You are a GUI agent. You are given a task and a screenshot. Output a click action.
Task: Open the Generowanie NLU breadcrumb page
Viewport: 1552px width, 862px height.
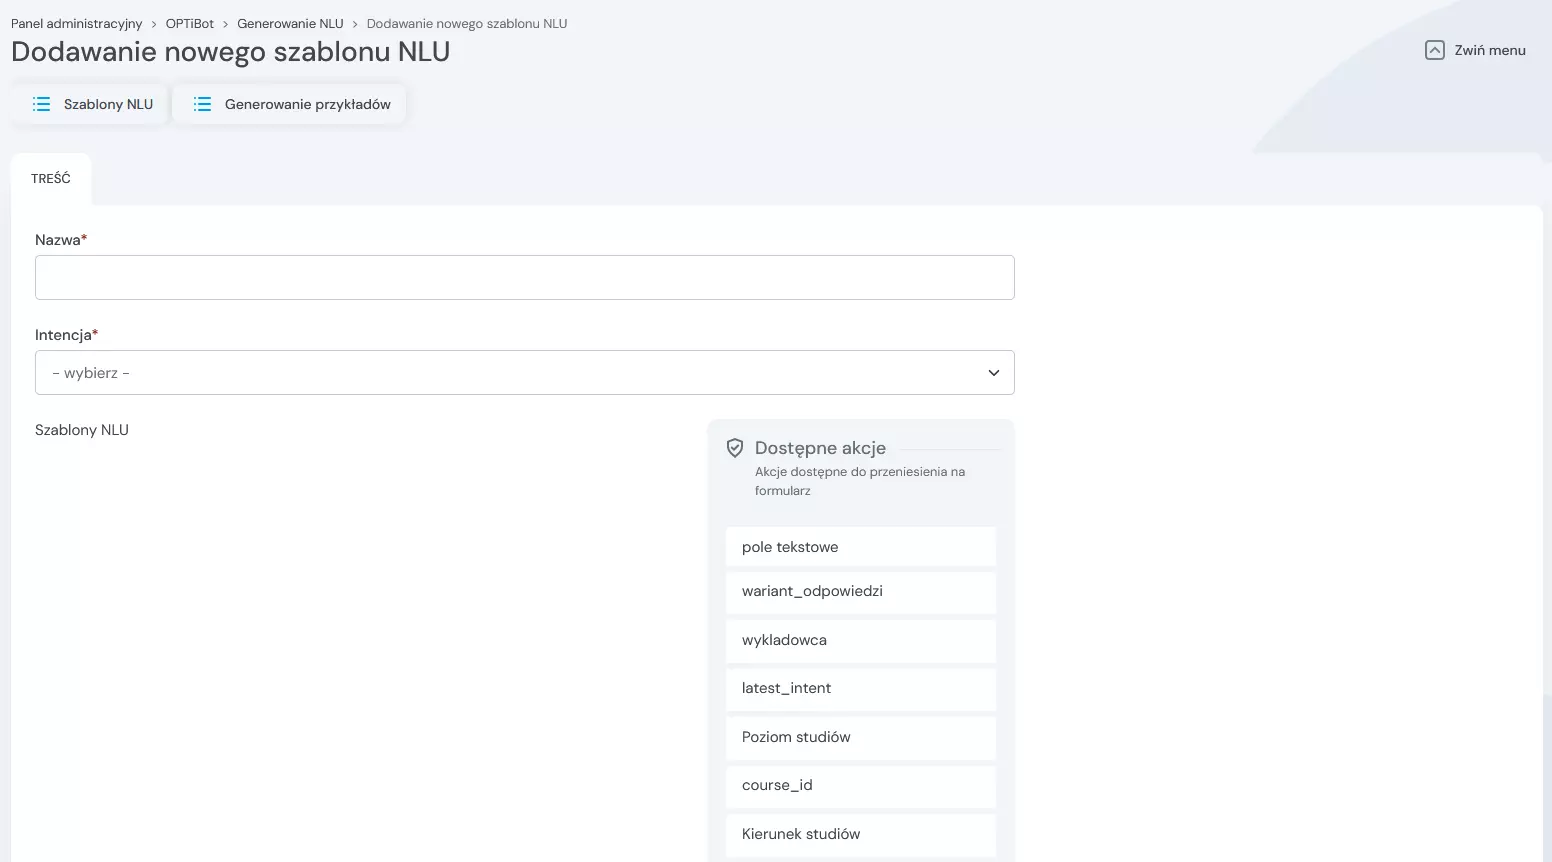click(x=290, y=23)
